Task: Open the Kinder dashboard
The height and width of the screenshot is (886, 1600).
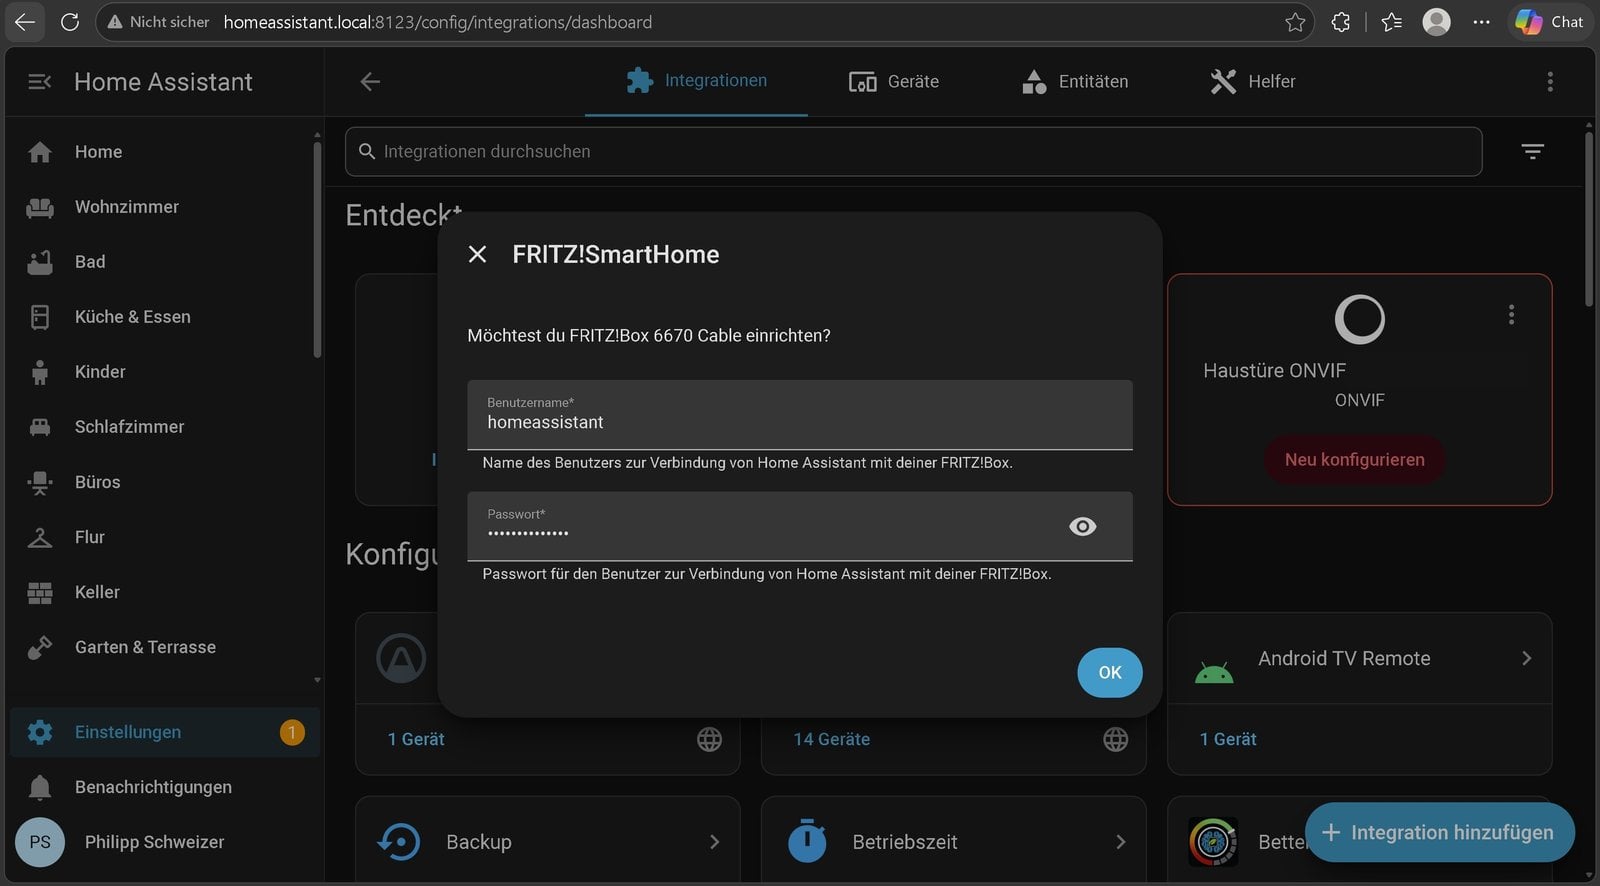Action: tap(164, 372)
